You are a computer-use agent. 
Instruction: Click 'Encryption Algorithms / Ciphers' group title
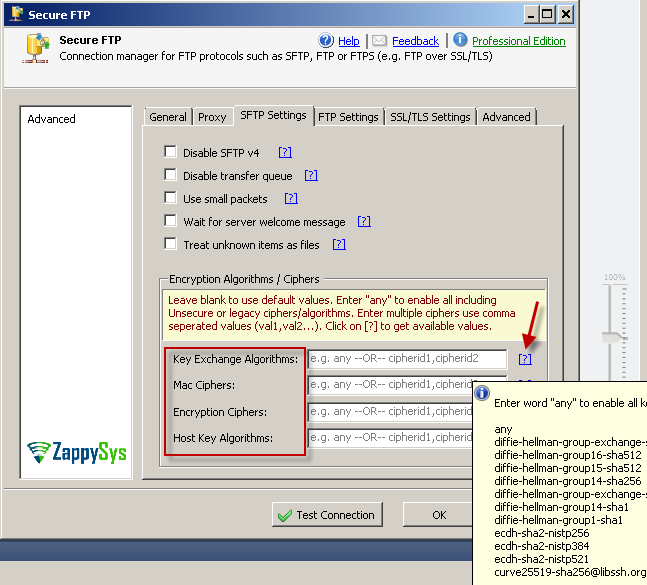[x=244, y=279]
